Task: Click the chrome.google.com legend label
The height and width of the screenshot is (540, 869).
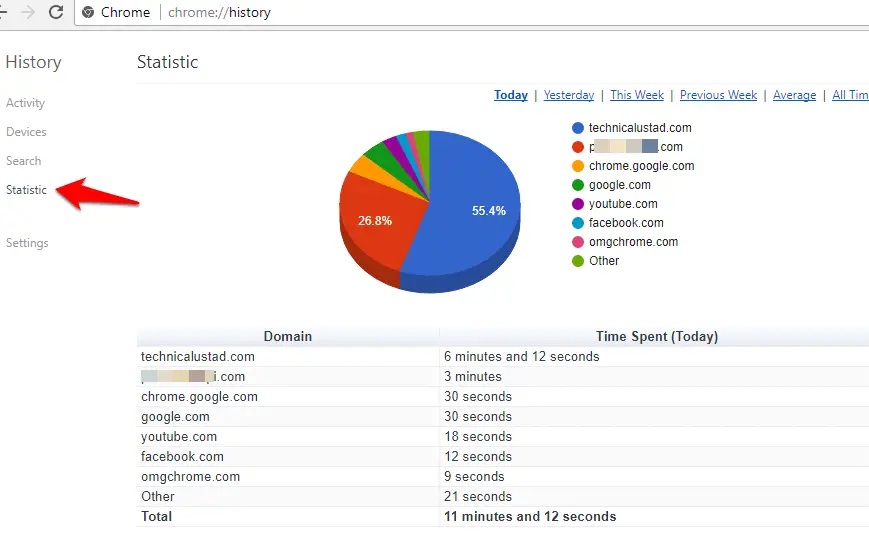Action: [641, 166]
